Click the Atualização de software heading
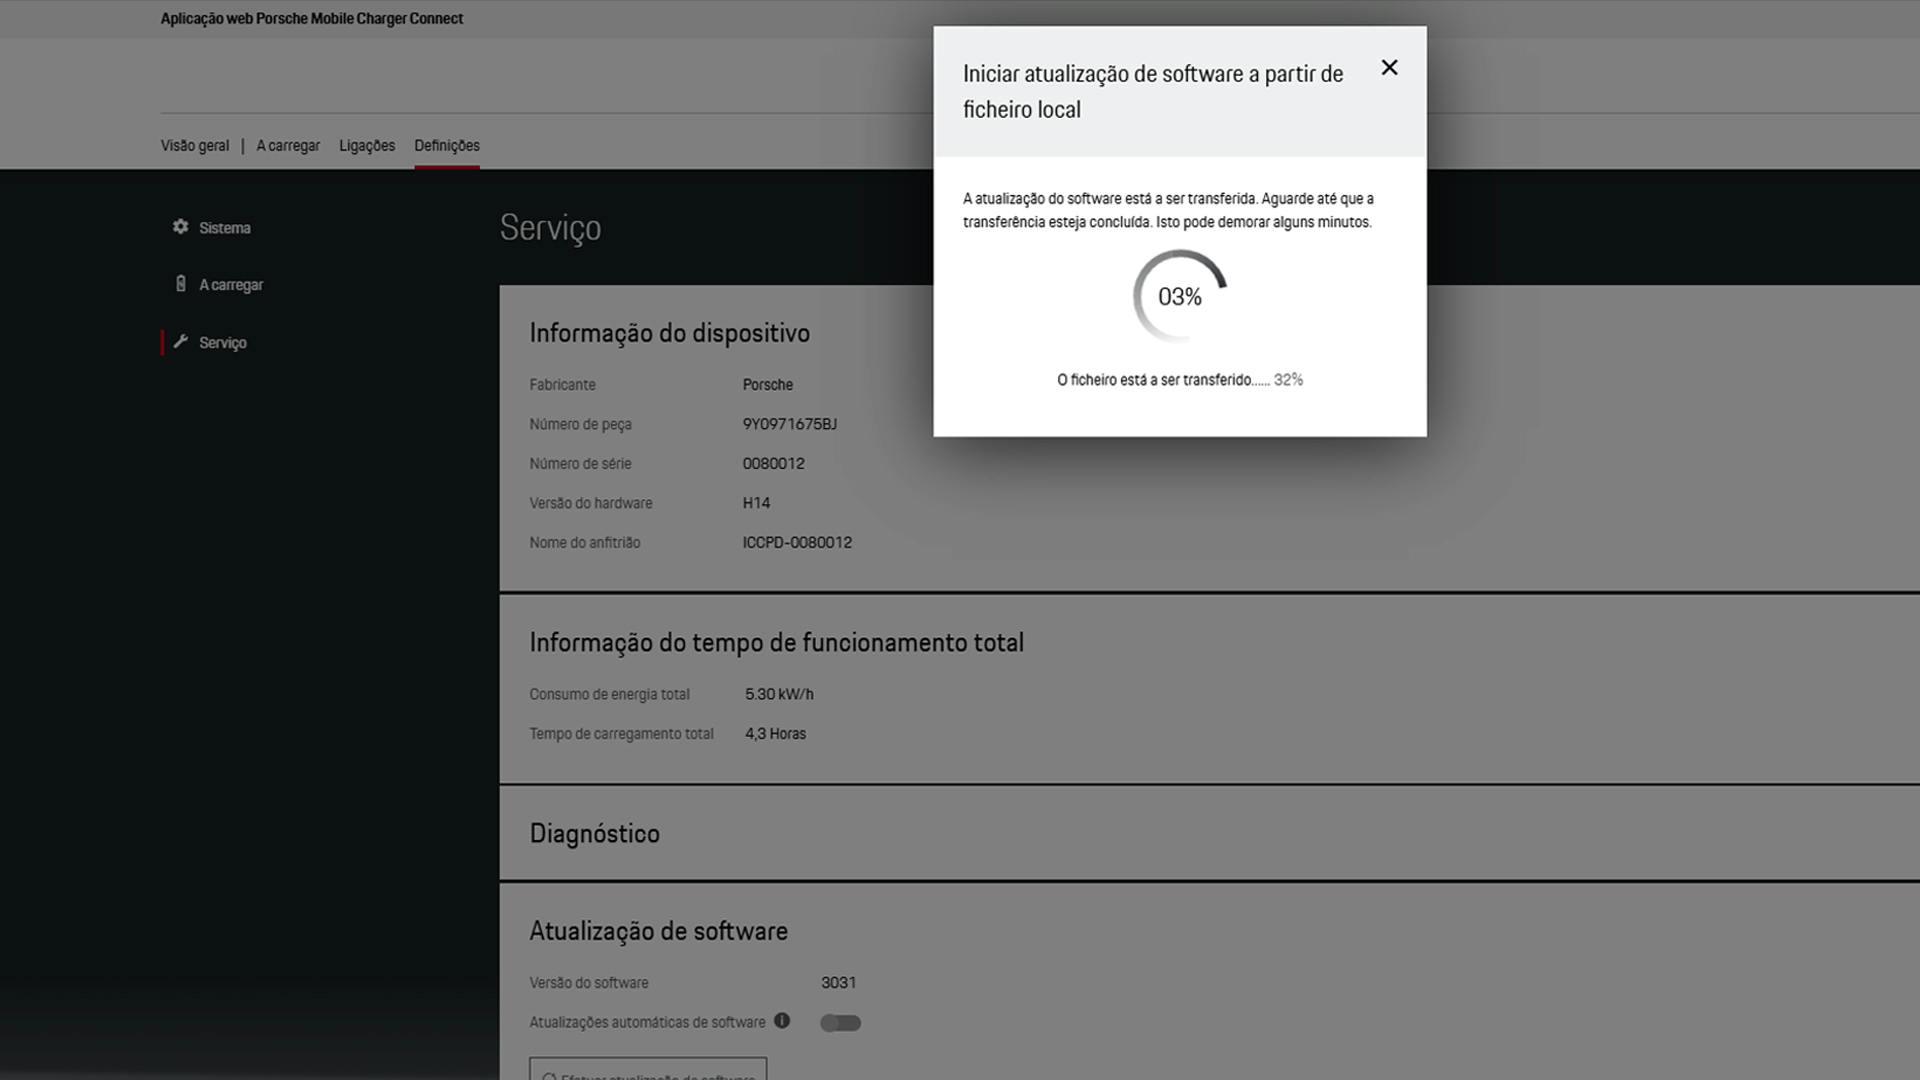Screen dimensions: 1920x1080 click(659, 931)
